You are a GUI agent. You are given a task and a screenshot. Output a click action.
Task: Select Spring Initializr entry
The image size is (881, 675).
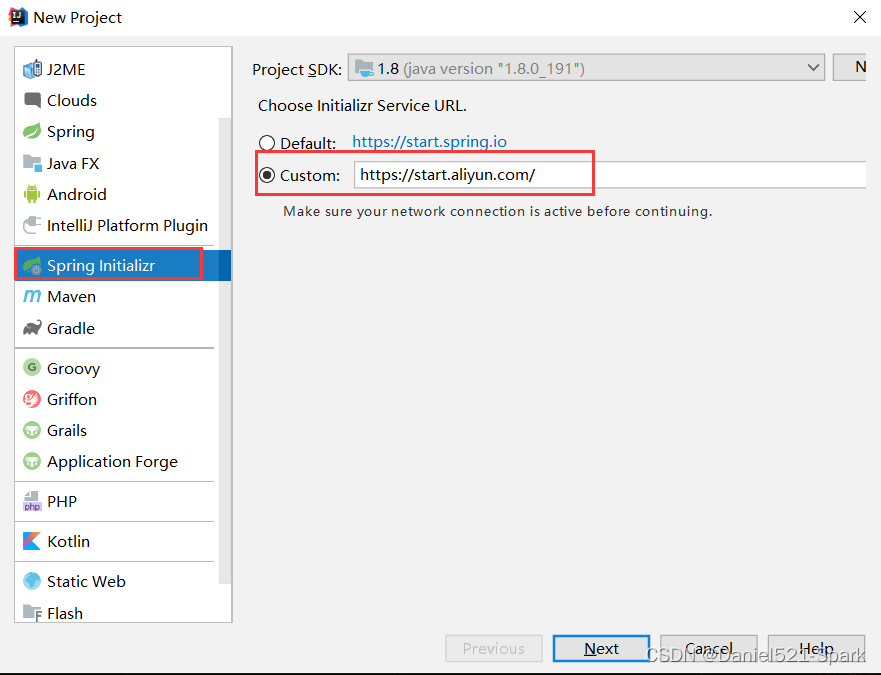123,265
